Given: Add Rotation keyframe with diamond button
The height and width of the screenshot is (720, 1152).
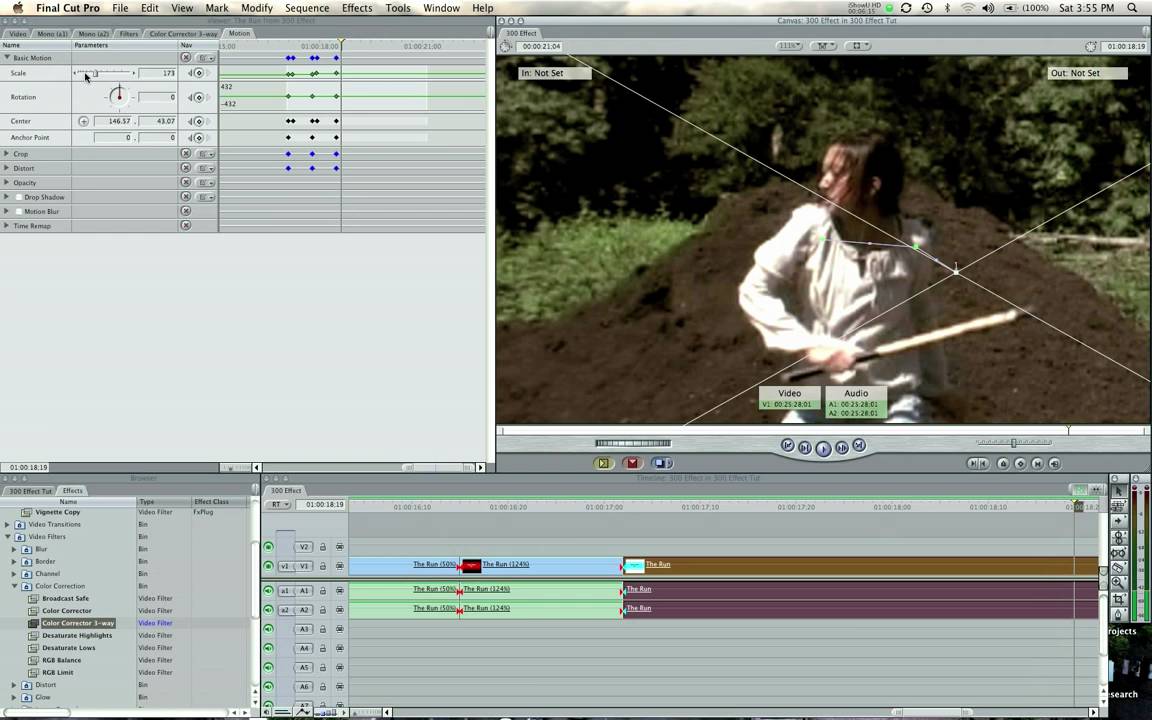Looking at the screenshot, I should [x=198, y=97].
